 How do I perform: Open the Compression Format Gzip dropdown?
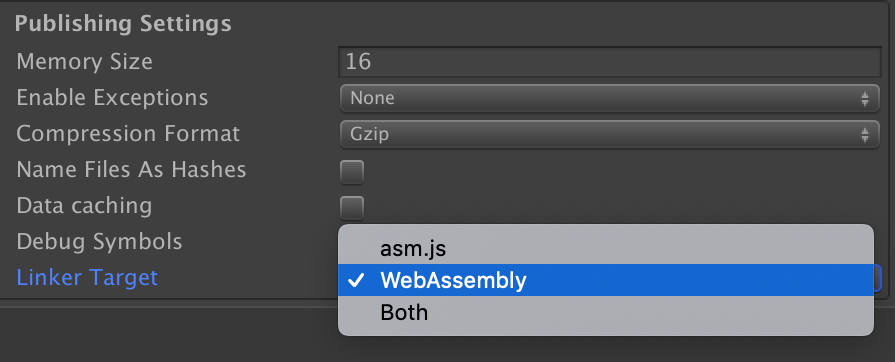tap(610, 134)
